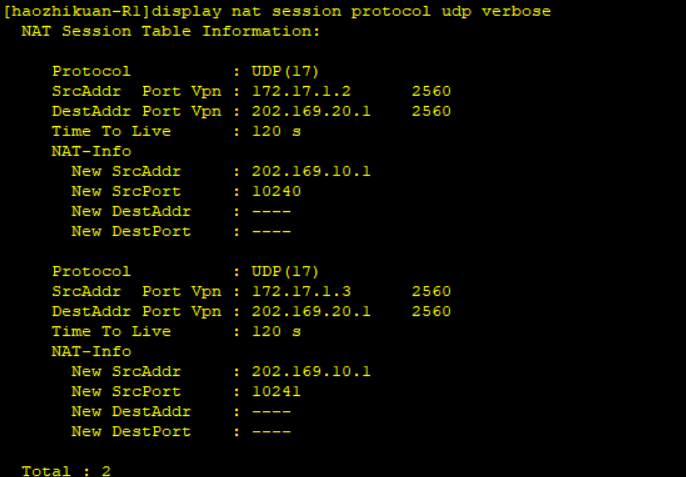Click port 2560 beside 172.17.1.2
The image size is (686, 477).
tap(431, 91)
